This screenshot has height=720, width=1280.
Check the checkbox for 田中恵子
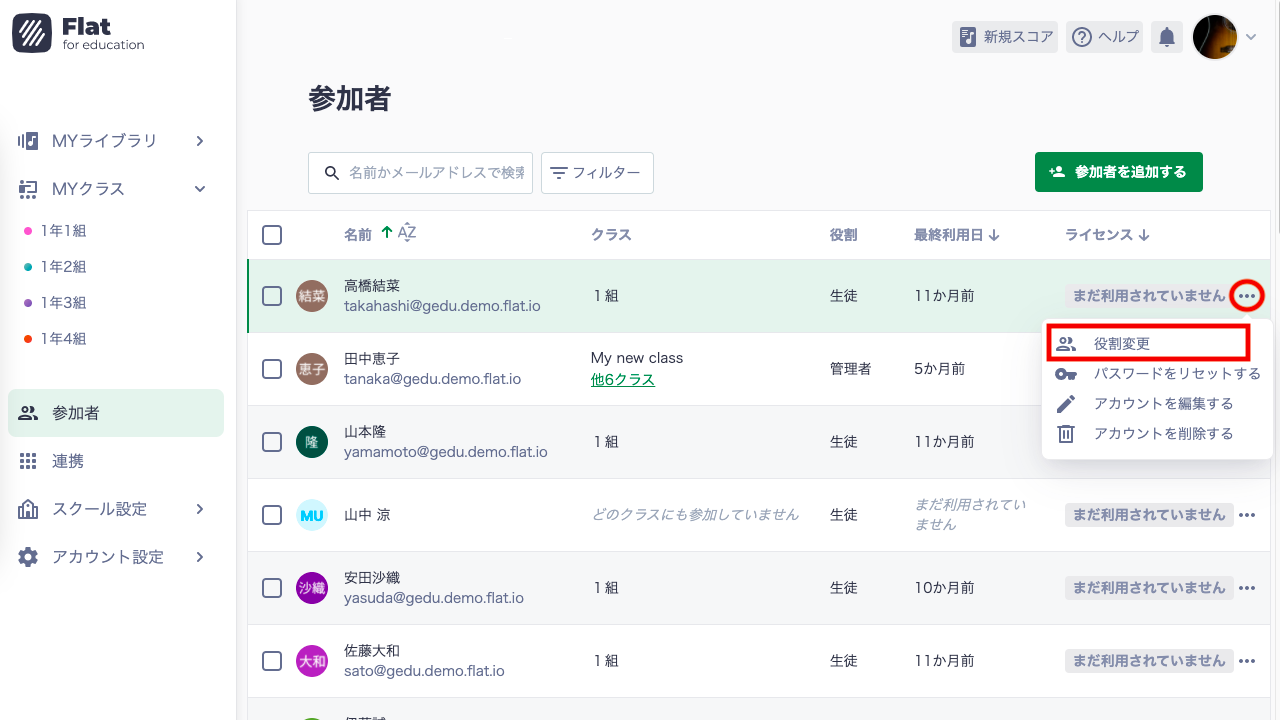point(272,368)
